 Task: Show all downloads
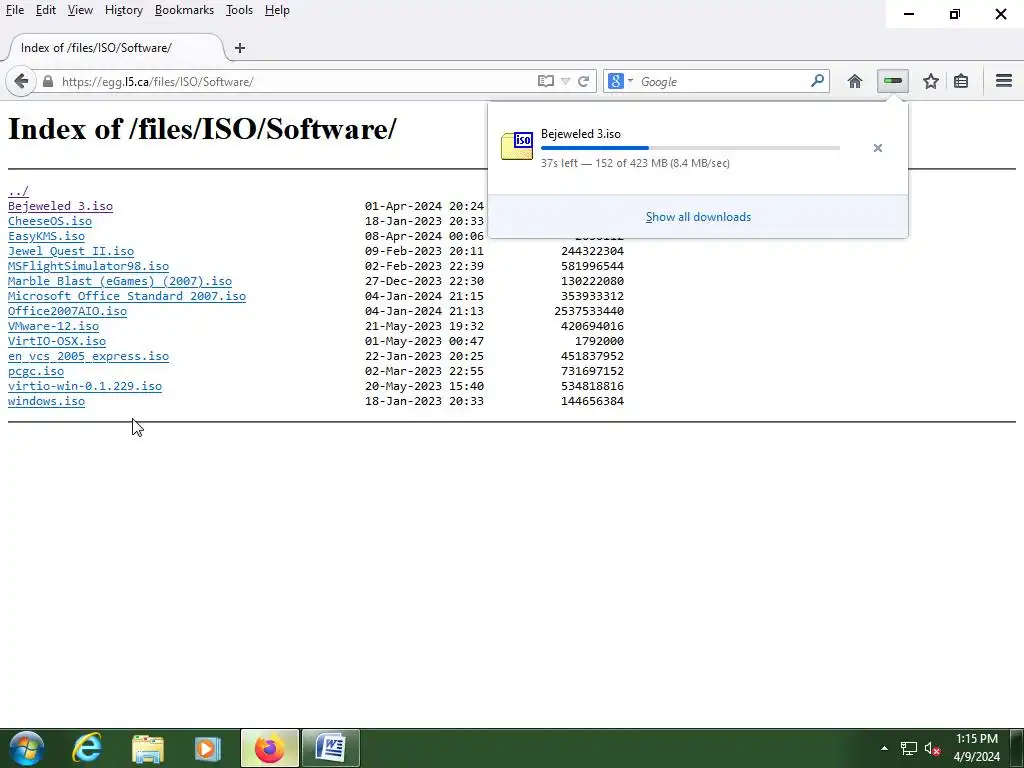698,217
